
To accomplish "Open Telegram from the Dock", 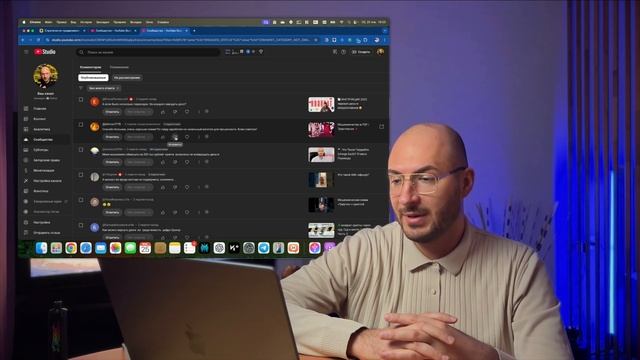I will coord(264,248).
